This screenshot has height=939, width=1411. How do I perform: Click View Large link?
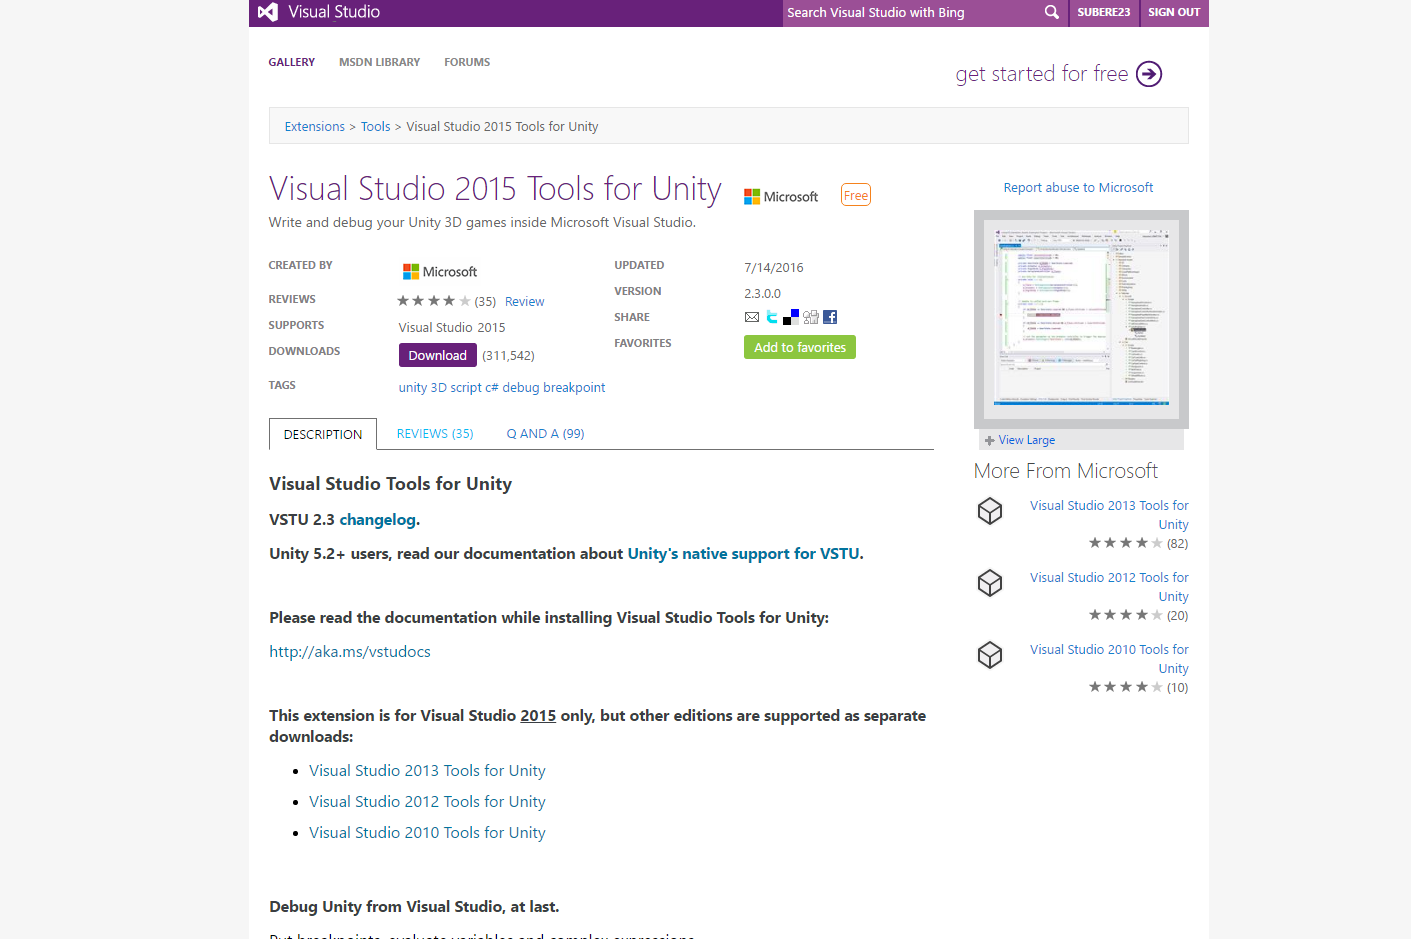1027,441
